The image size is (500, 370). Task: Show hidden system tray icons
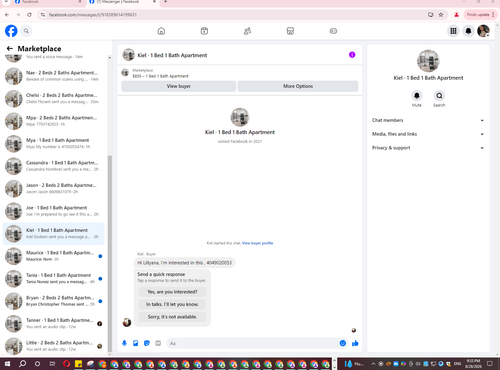pyautogui.click(x=373, y=364)
